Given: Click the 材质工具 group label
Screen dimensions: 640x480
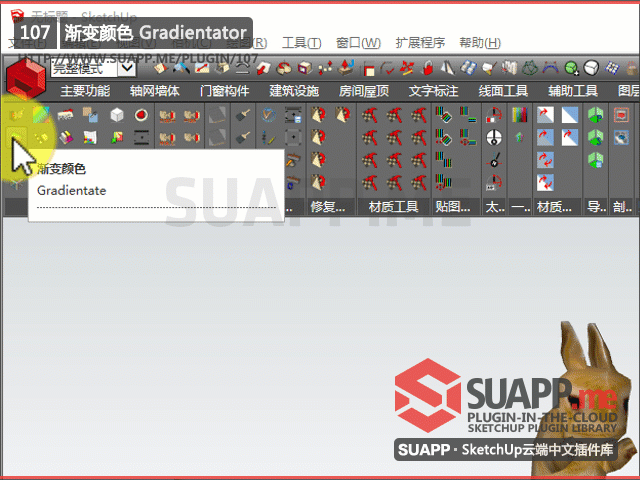Looking at the screenshot, I should [393, 207].
